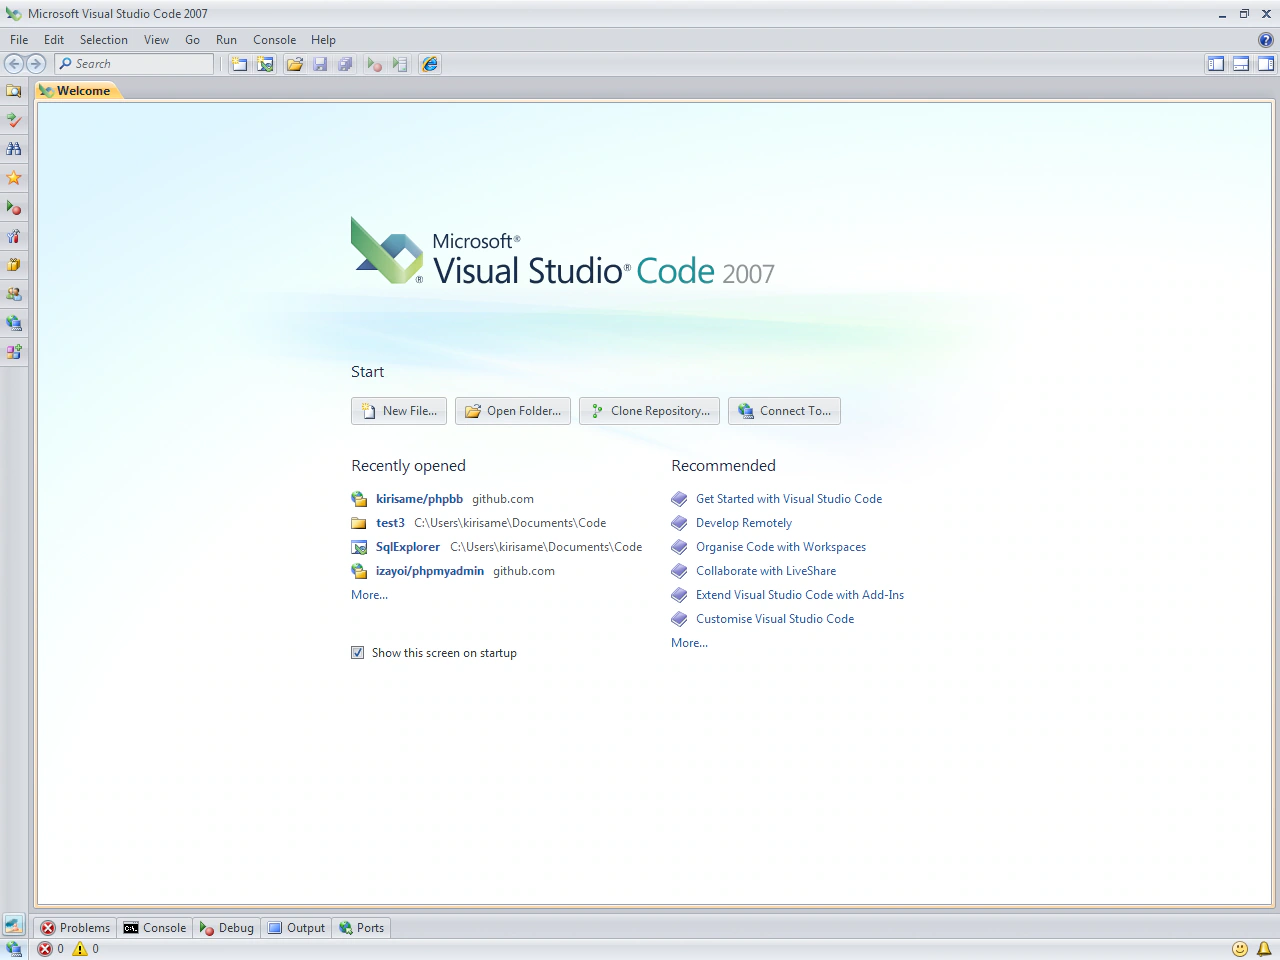This screenshot has height=960, width=1280.
Task: Open the Extensions add-ins blocks icon in sidebar
Action: [x=13, y=352]
